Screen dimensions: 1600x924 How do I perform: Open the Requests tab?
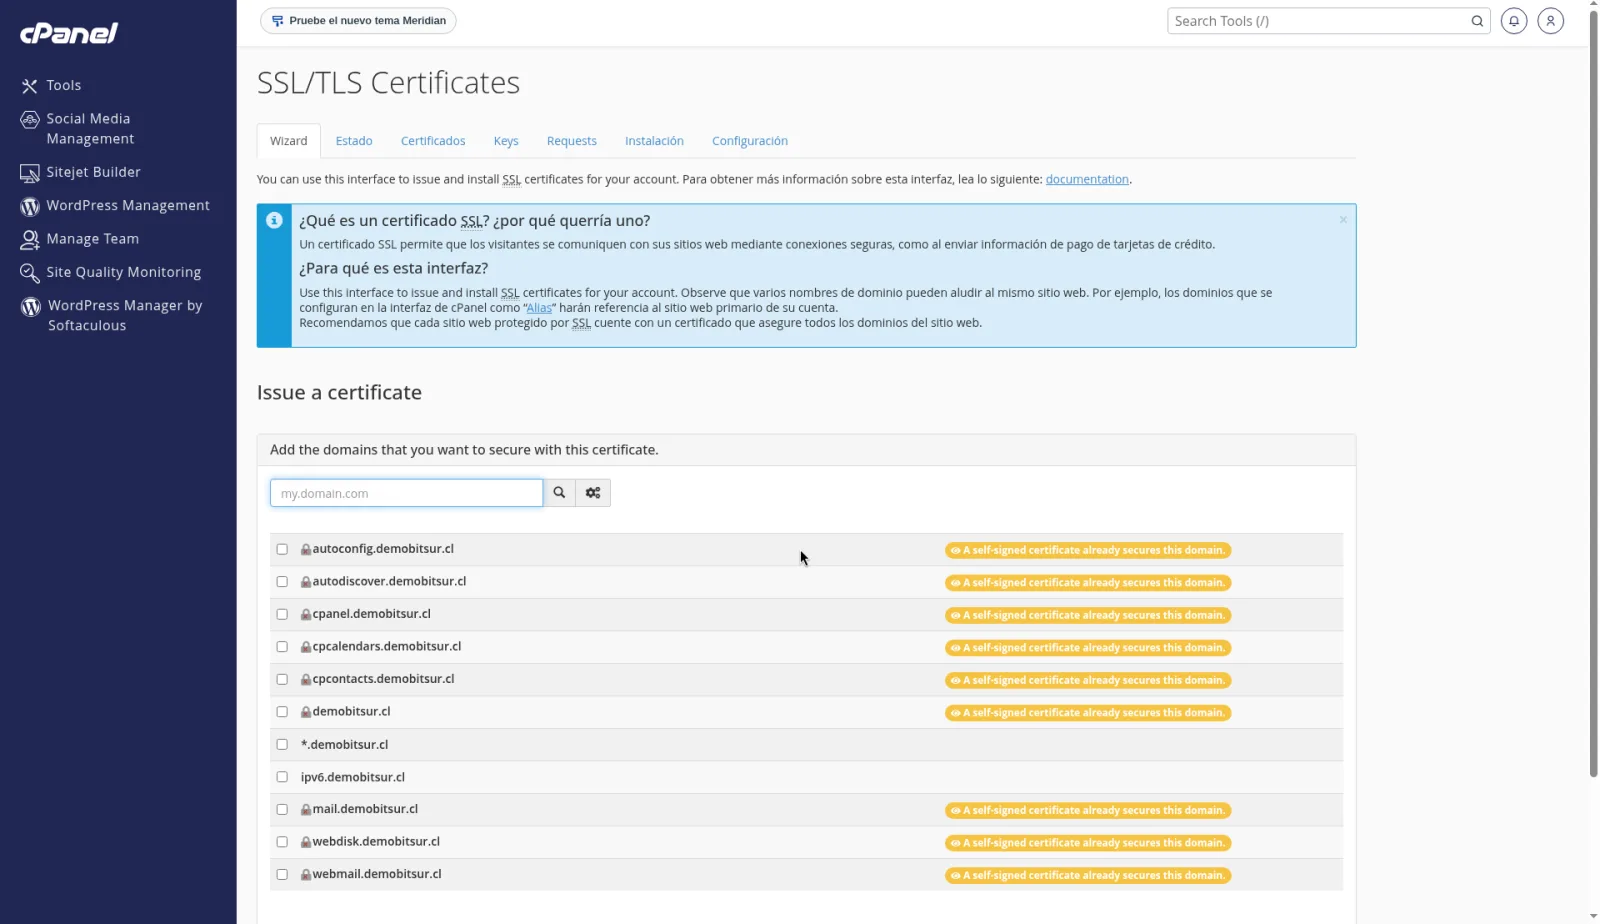pos(572,141)
